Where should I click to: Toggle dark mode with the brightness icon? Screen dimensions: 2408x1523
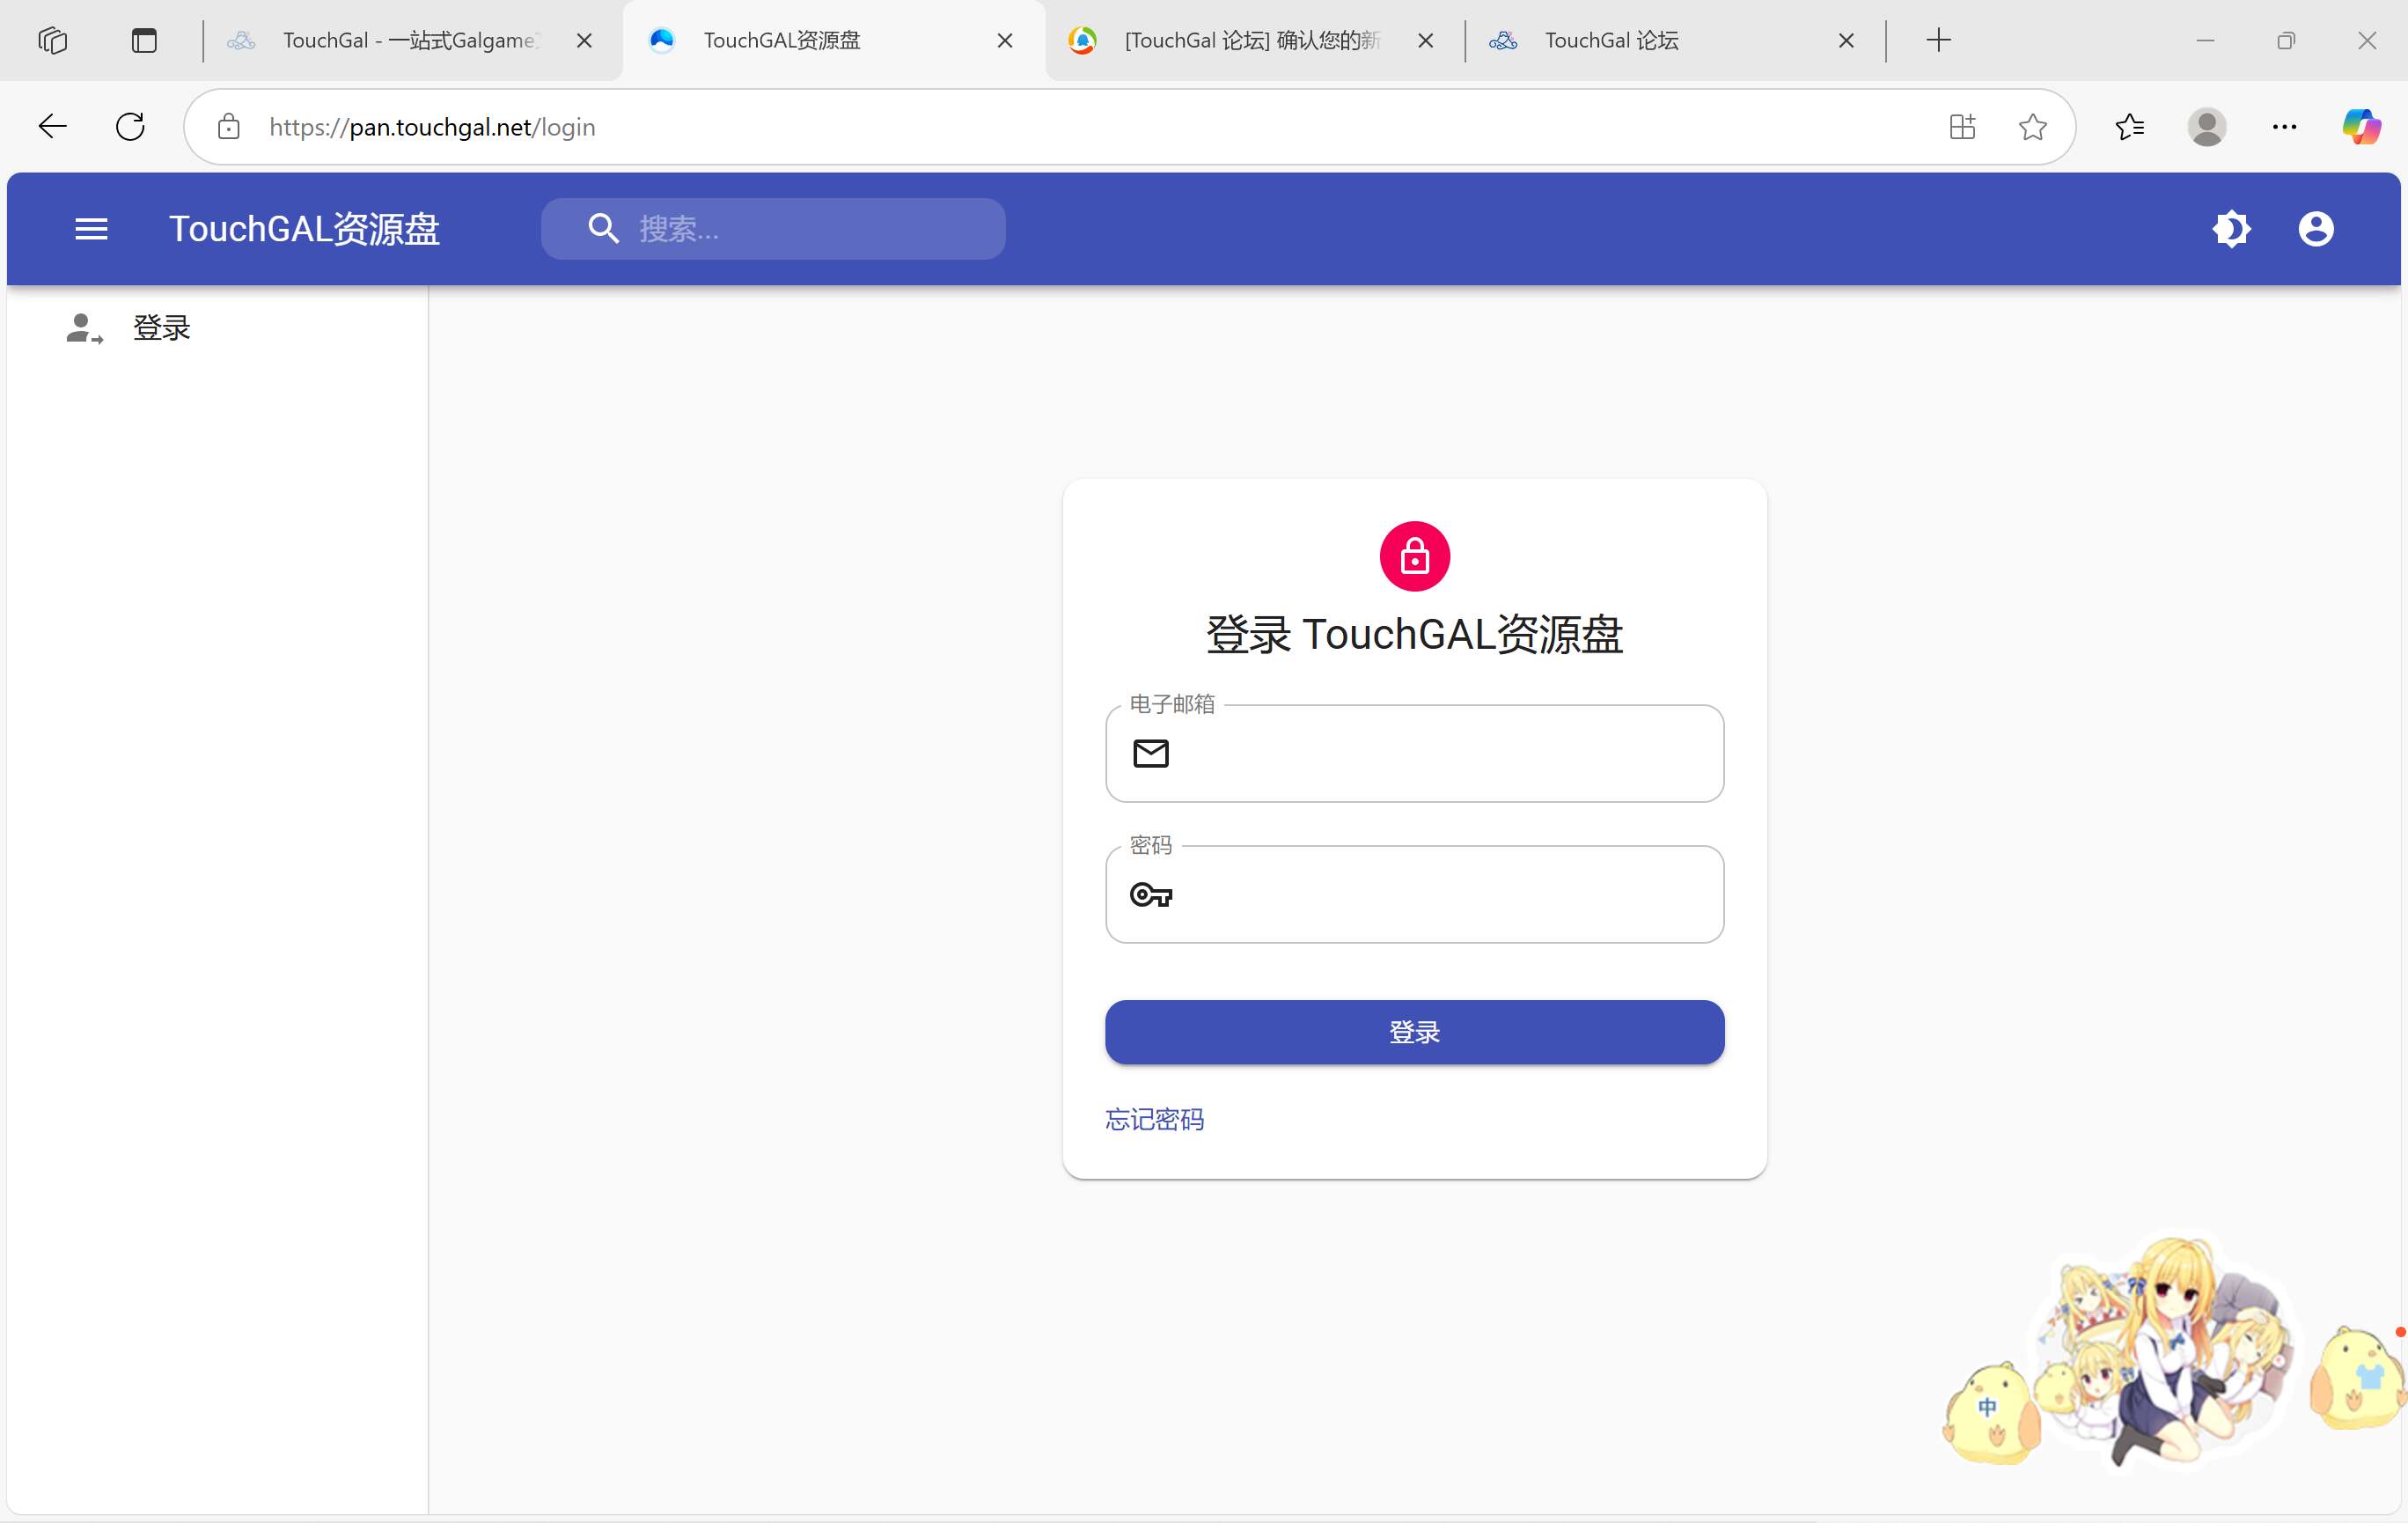click(x=2231, y=229)
